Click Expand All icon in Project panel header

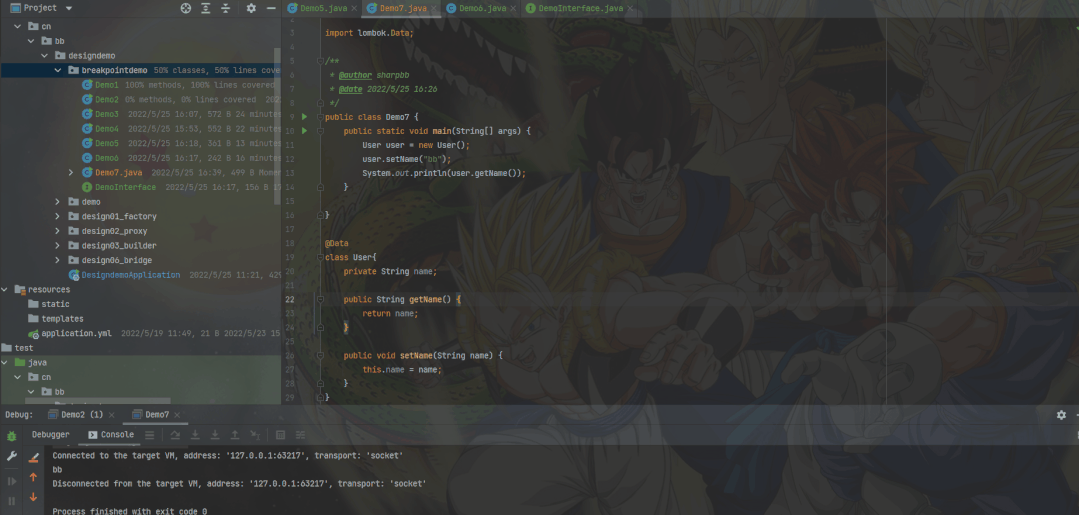pos(206,8)
